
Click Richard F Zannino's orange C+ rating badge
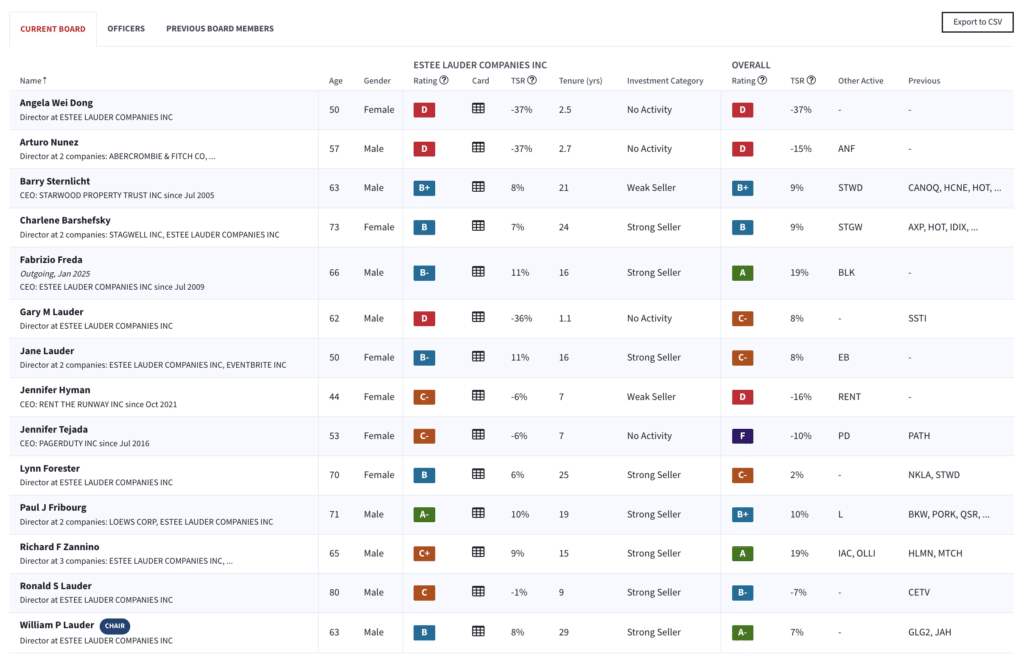[x=424, y=554]
